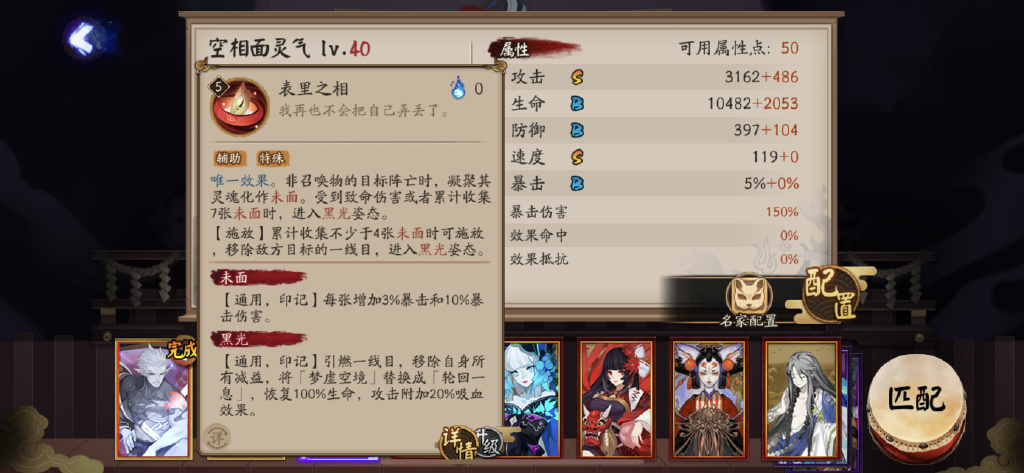Viewport: 1024px width, 473px height.
Task: Open the 配置 configuration button
Action: 829,294
